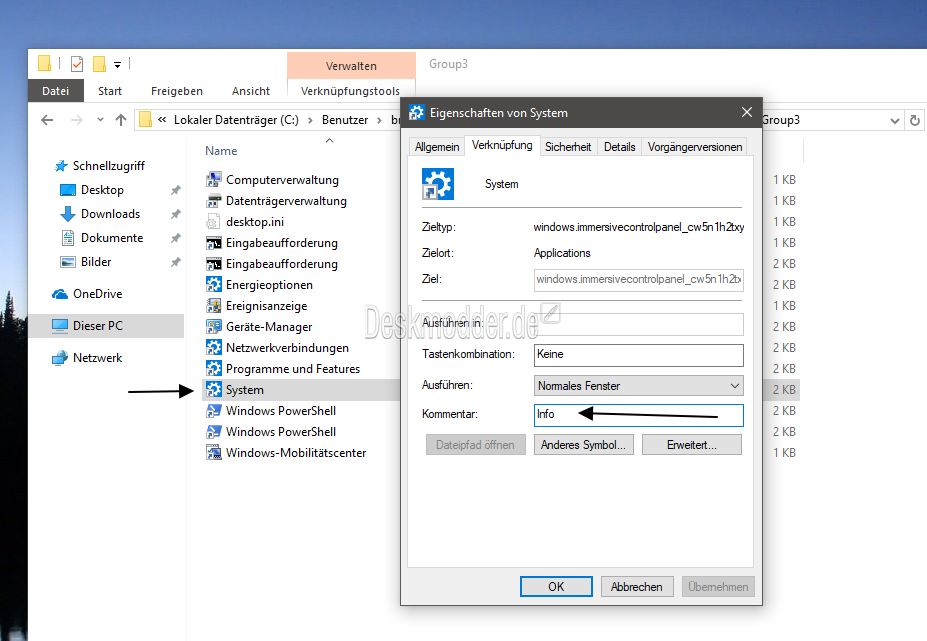Click the Benutzer breadcrumb segment
927x641 pixels.
click(x=345, y=120)
